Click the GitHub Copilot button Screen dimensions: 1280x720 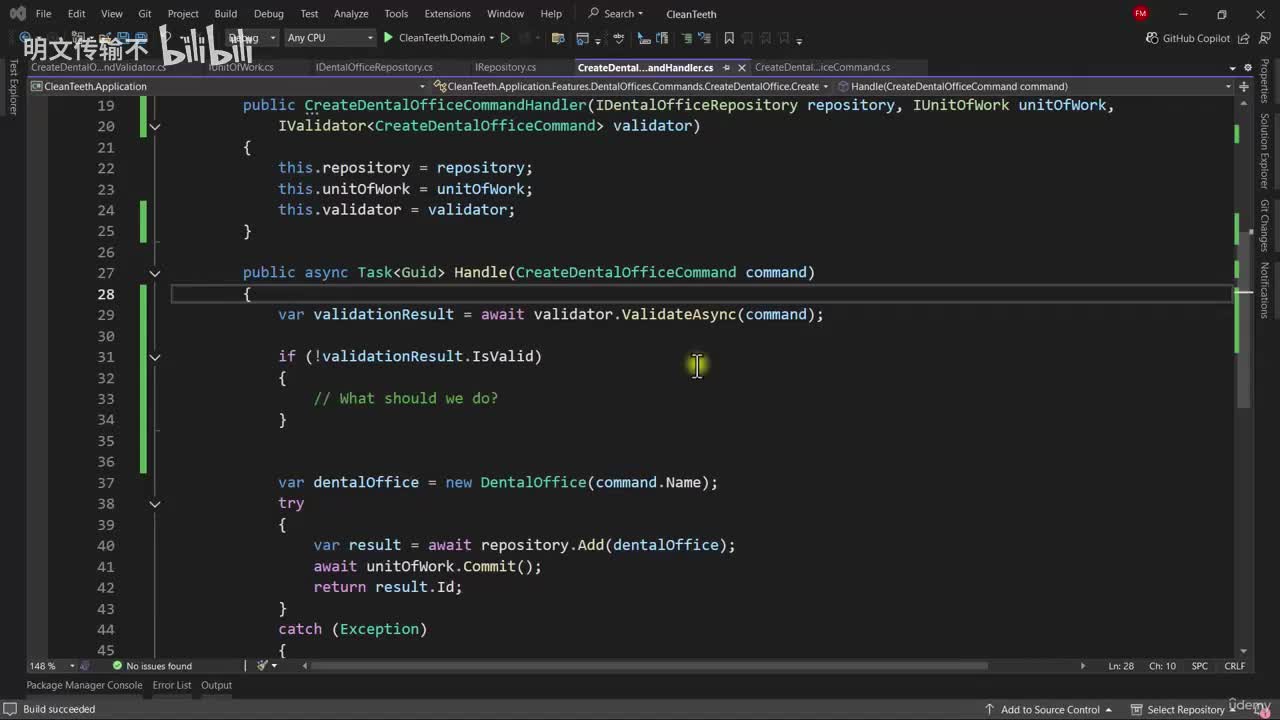coord(1188,38)
